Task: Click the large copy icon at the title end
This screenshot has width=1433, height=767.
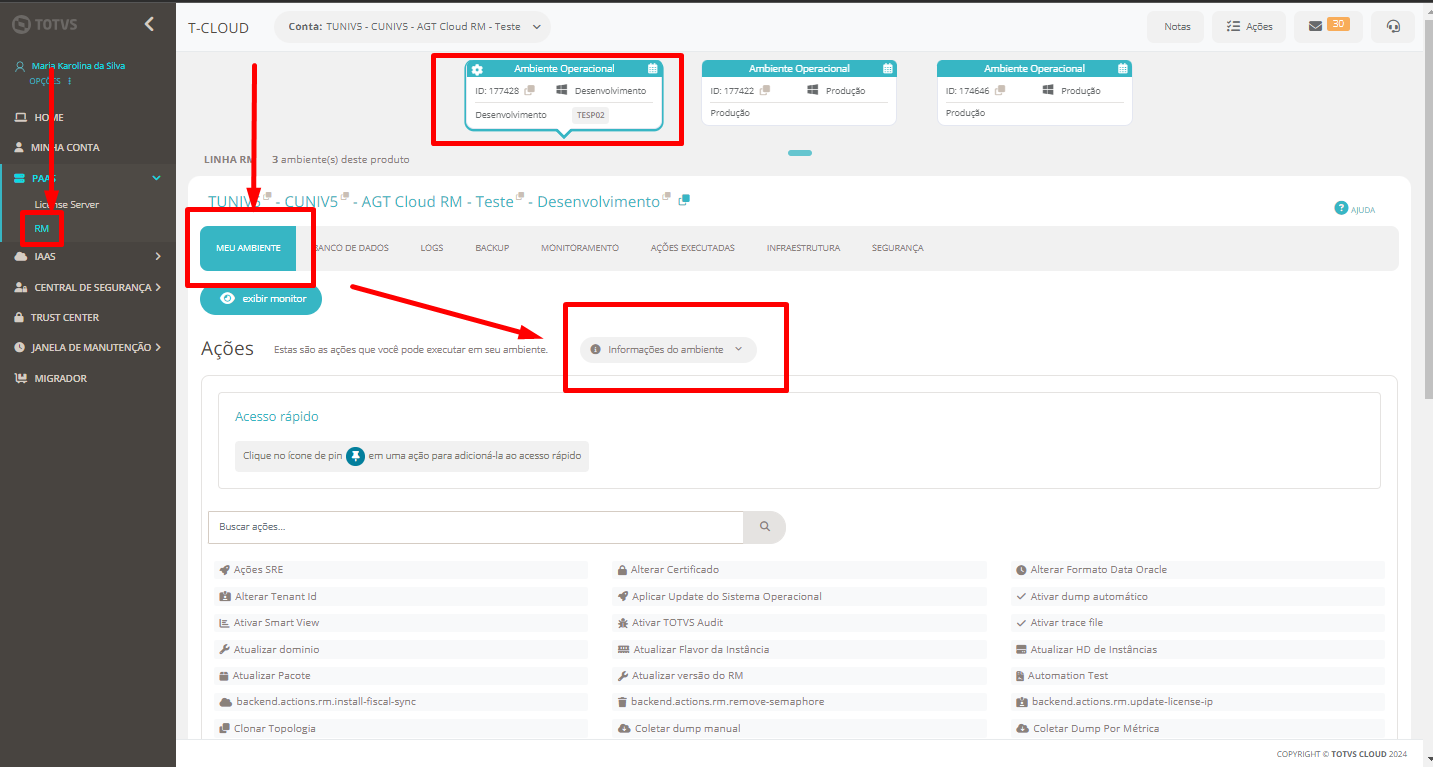Action: [x=684, y=200]
